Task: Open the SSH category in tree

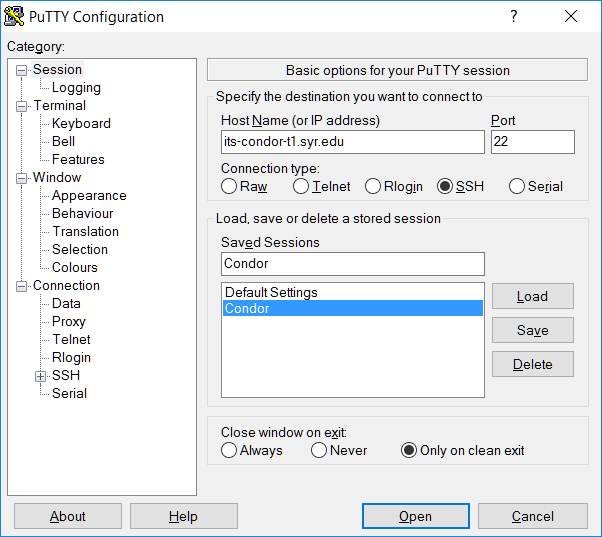Action: [66, 375]
